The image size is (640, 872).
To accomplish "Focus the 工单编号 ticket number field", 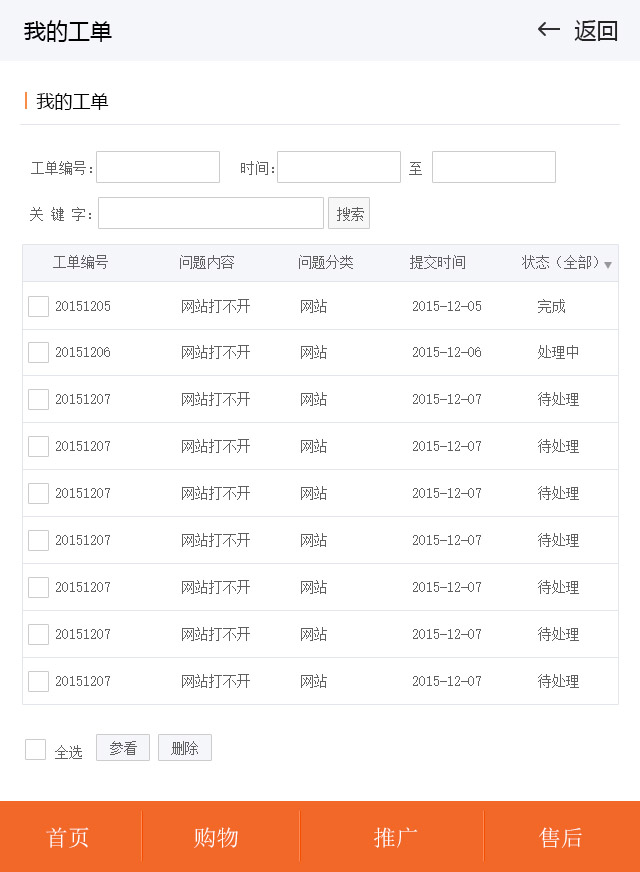I will point(158,167).
